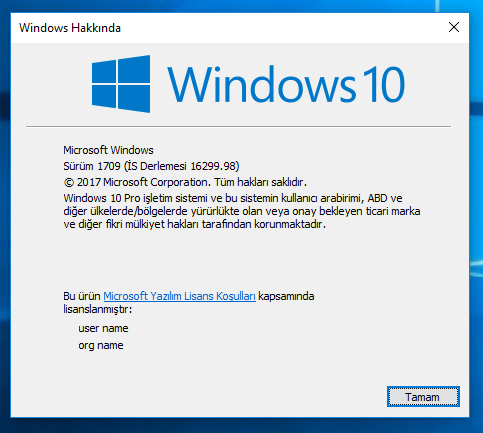Click the Windows 10 Pro işletim sistemi paragraph
The width and height of the screenshot is (483, 433).
[242, 211]
